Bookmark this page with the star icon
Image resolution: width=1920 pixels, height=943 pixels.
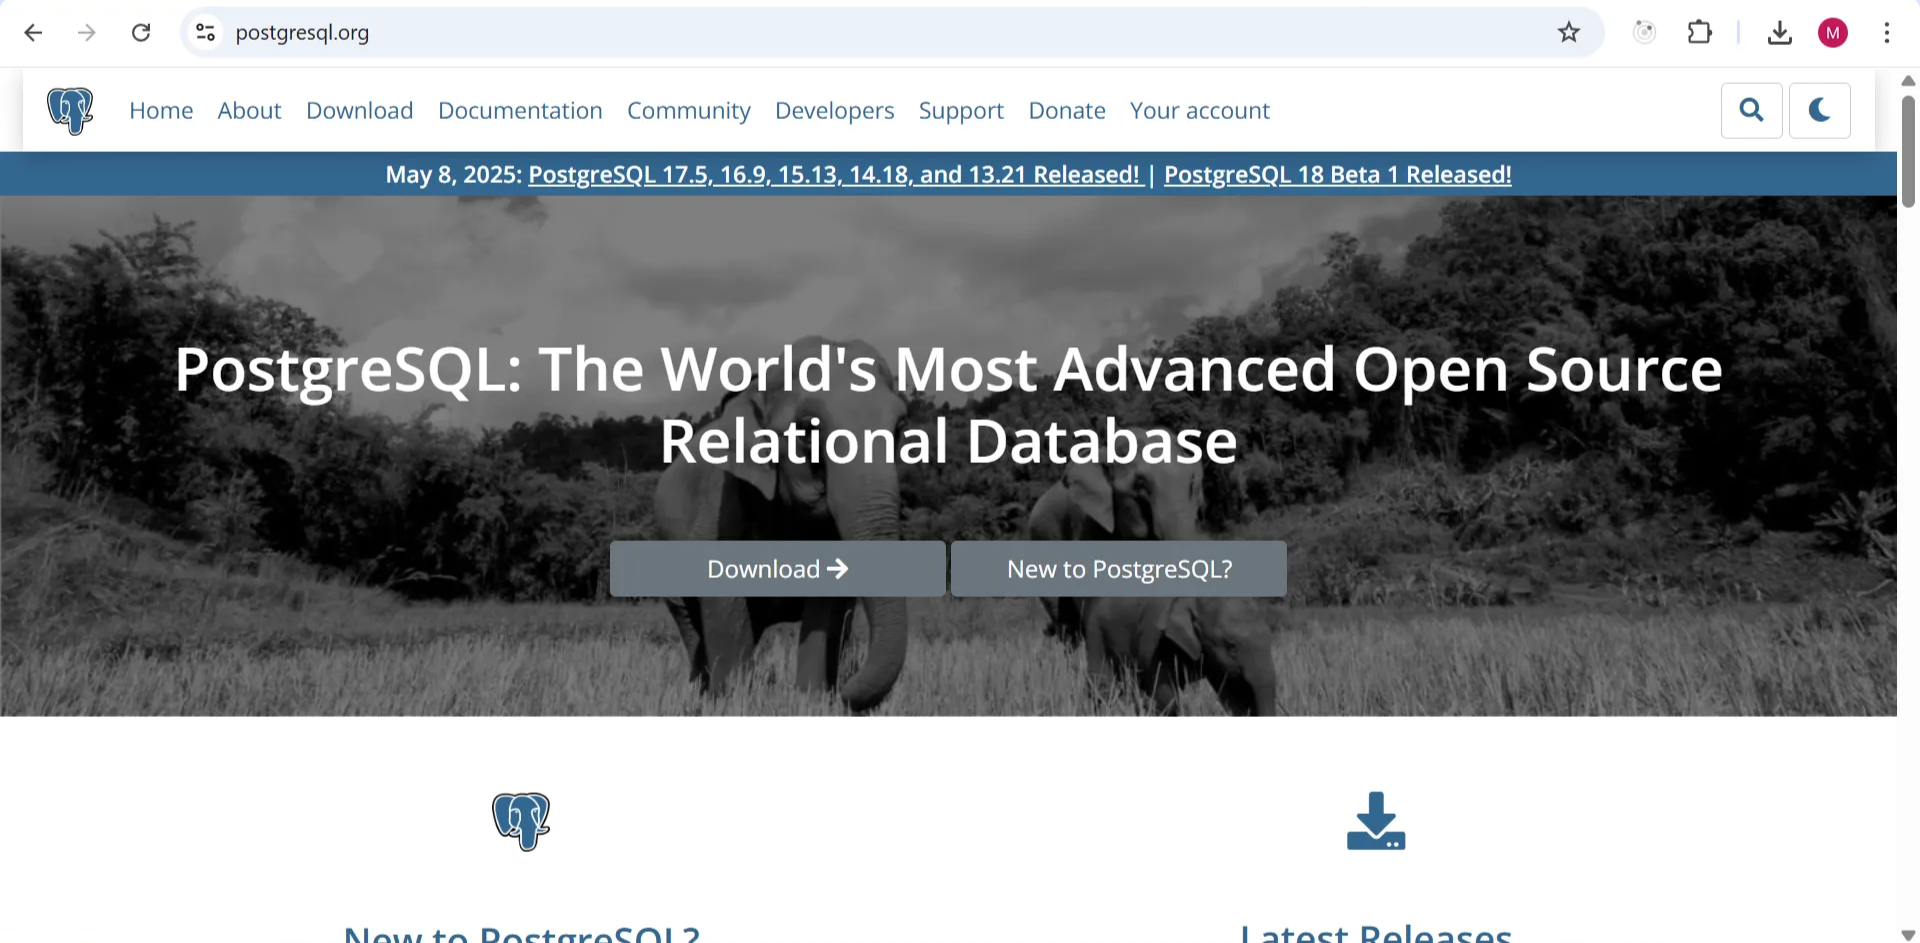1568,33
